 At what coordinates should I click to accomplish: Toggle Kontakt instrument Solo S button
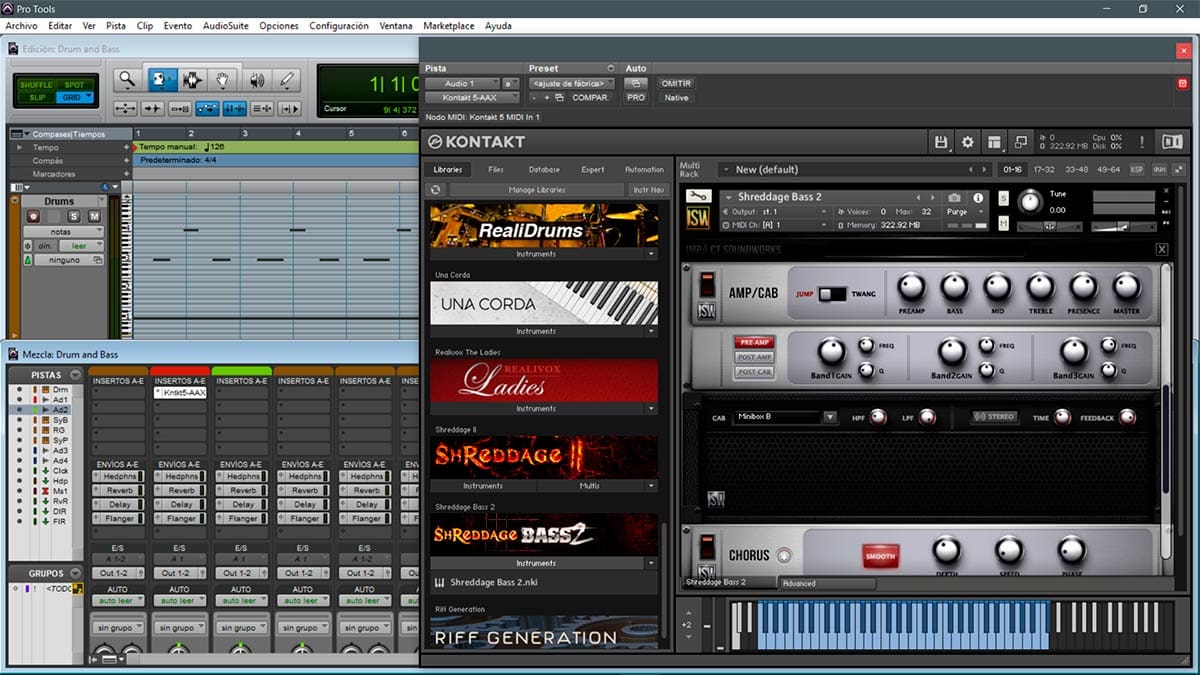[x=1003, y=198]
